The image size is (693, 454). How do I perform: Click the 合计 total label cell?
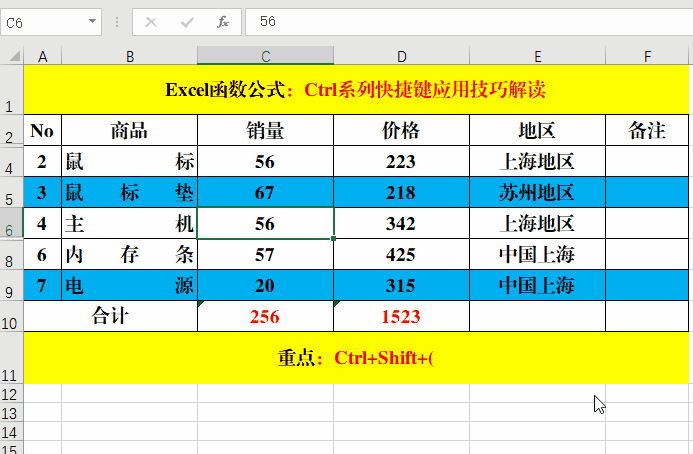(x=110, y=316)
